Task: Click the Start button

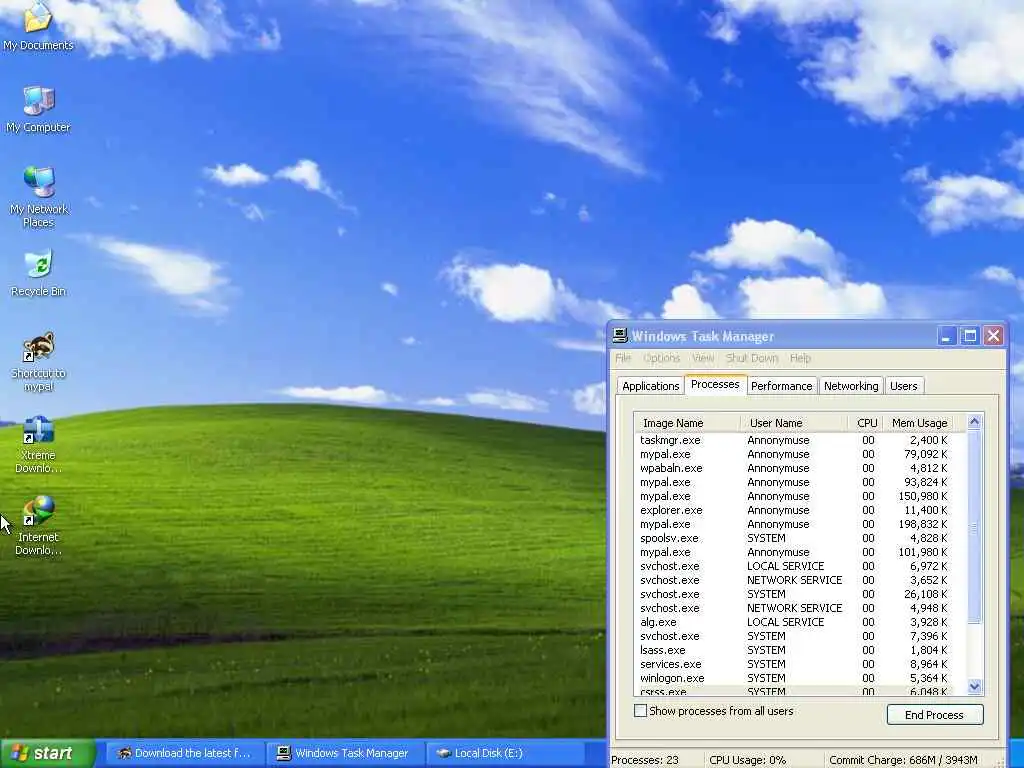Action: (47, 753)
